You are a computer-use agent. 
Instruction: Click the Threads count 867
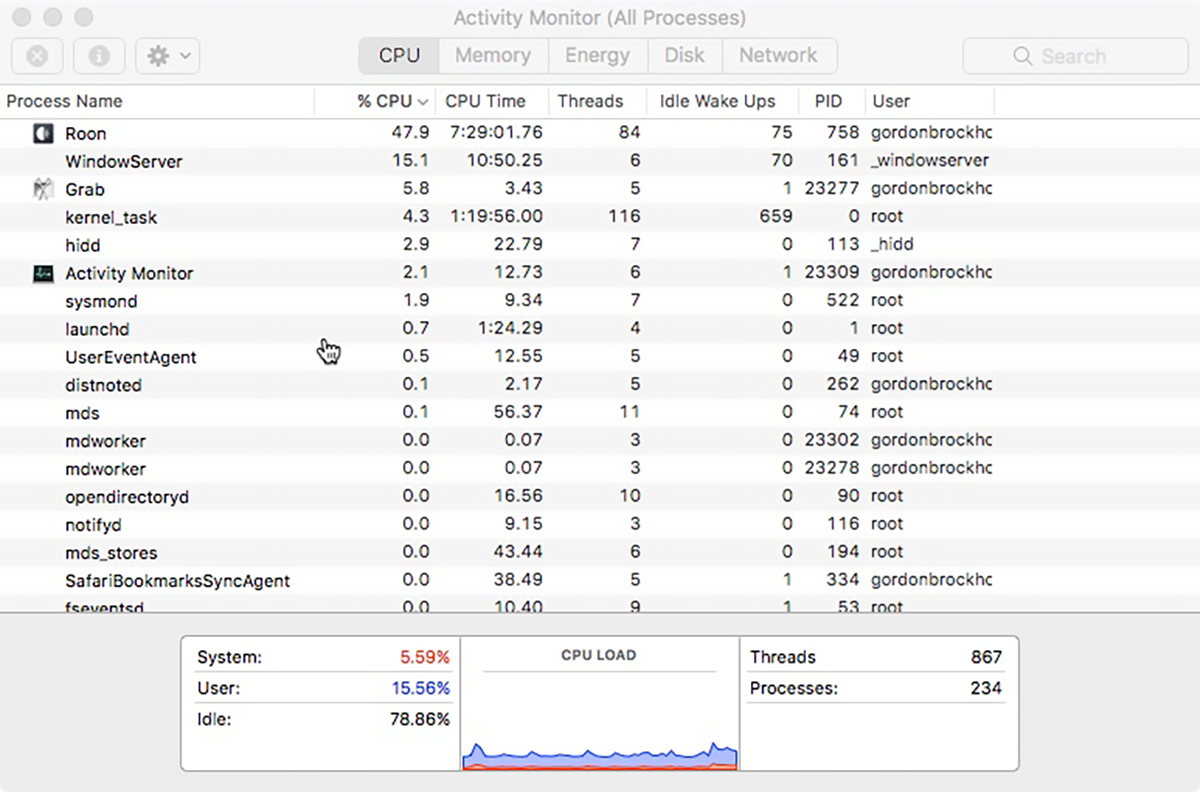click(986, 657)
